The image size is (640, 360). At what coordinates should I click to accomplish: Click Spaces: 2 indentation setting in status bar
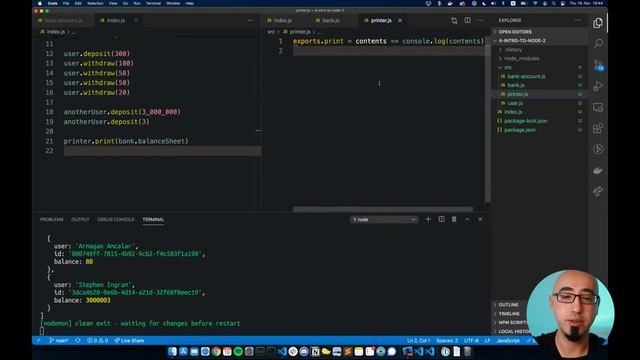pyautogui.click(x=447, y=340)
